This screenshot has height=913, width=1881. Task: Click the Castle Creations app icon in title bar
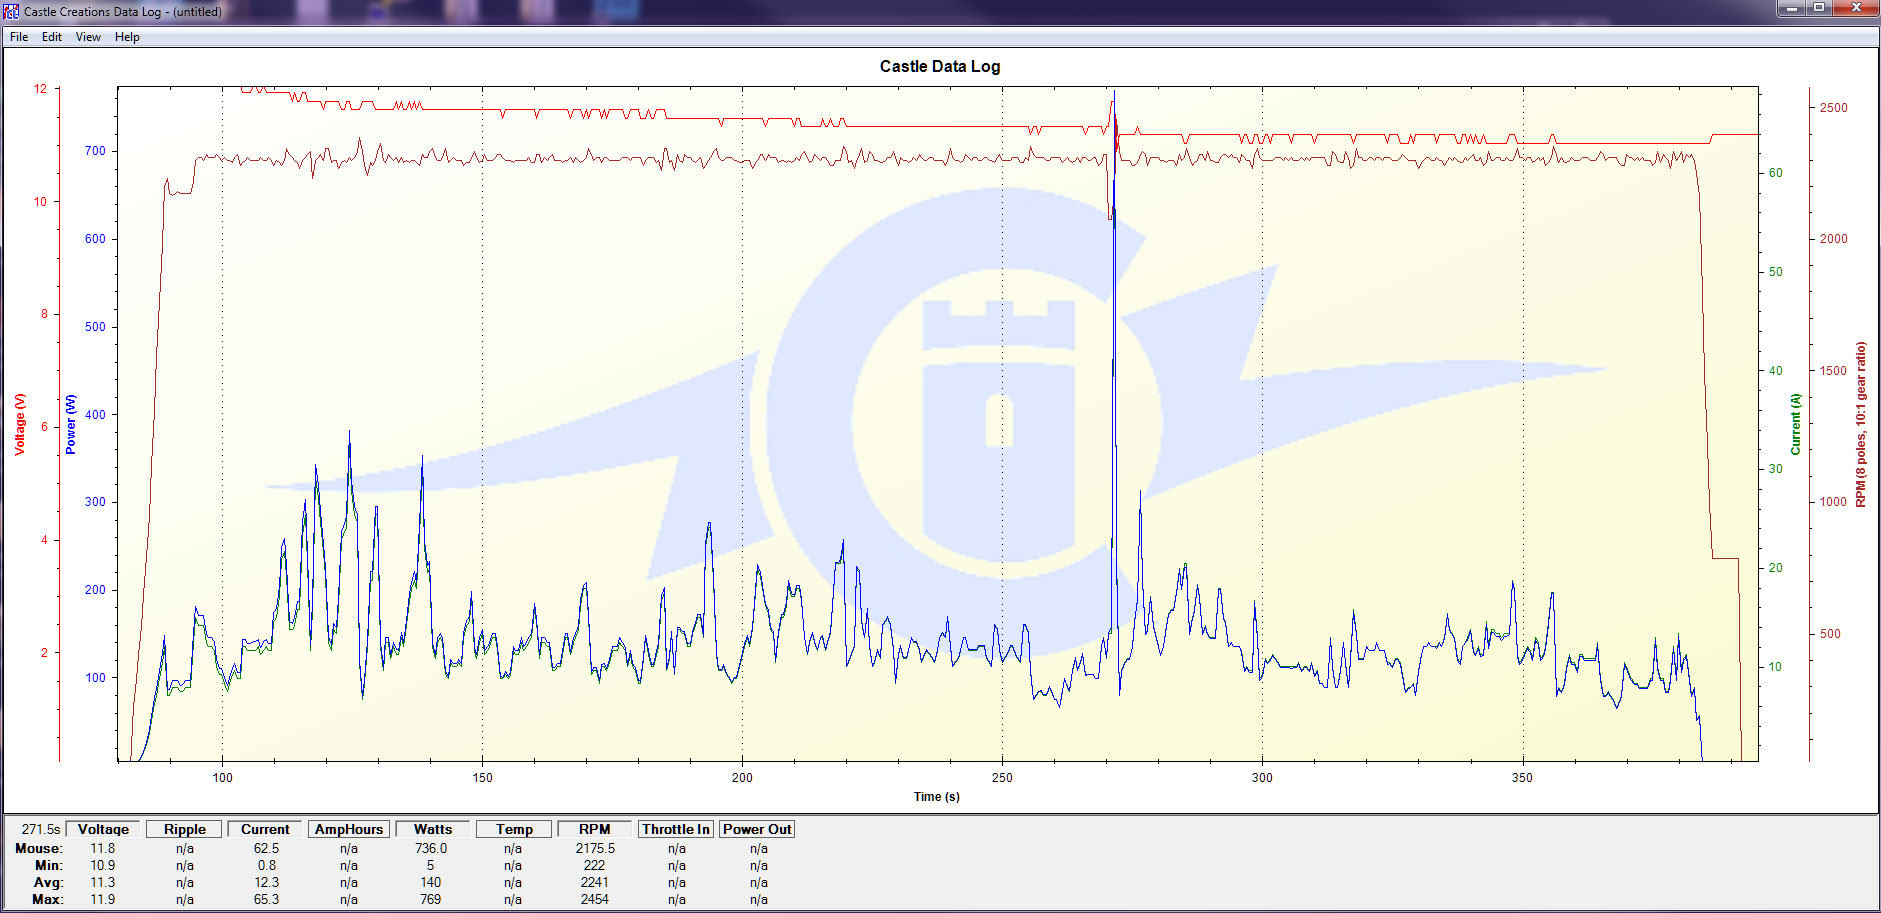[x=11, y=11]
